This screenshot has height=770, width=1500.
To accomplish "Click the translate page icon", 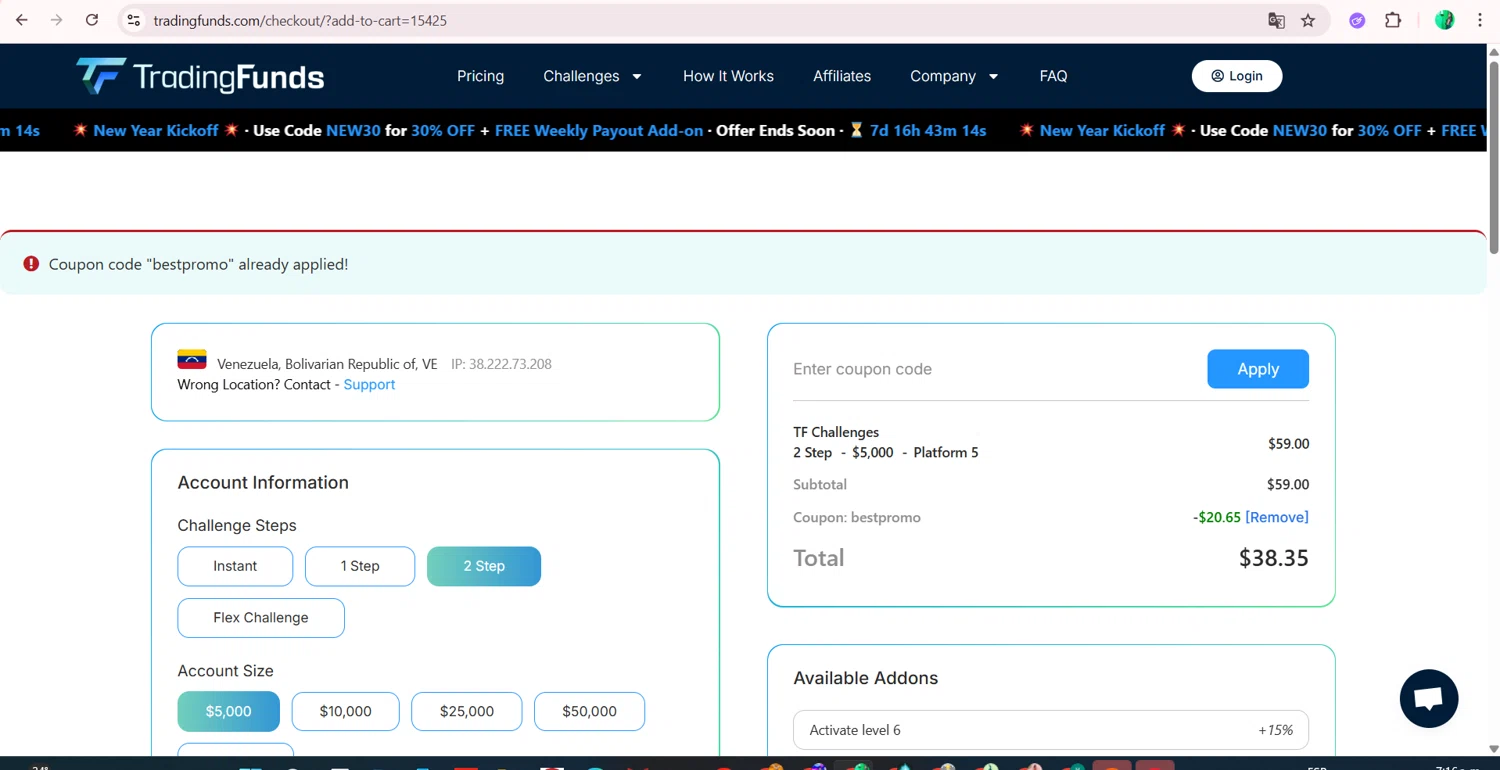I will click(1276, 20).
